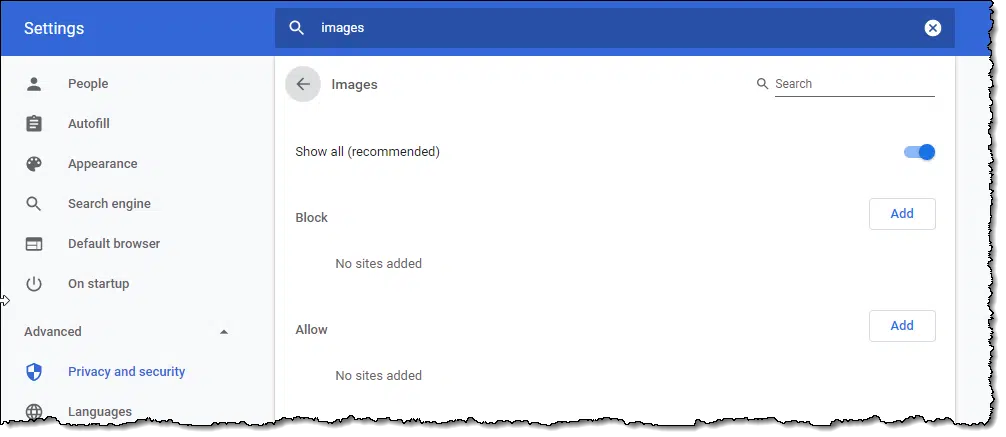This screenshot has height=437, width=1006.
Task: Click the Default browser window icon
Action: tap(34, 244)
